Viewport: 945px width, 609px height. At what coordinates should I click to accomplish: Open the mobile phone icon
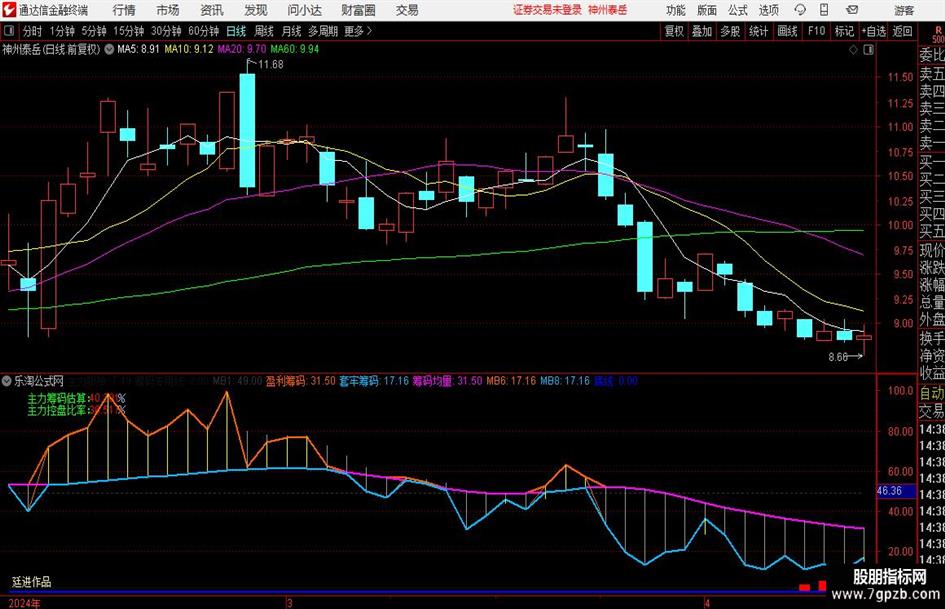click(x=824, y=10)
